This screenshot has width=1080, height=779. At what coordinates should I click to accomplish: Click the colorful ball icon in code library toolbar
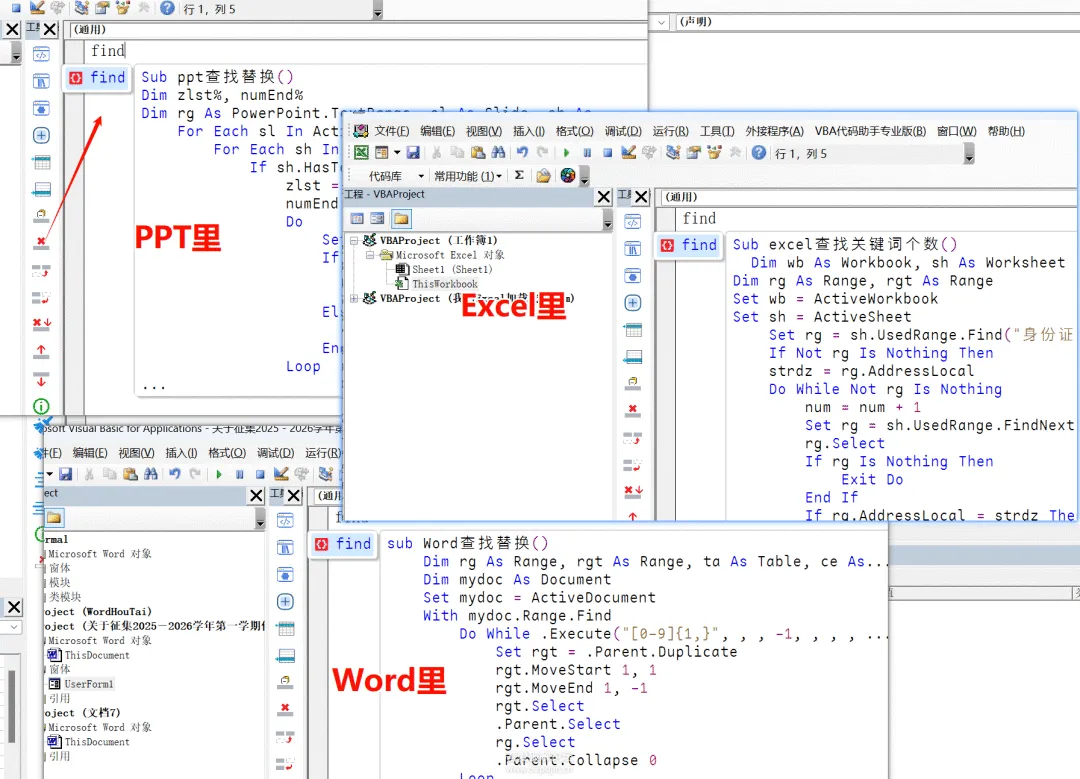point(568,176)
